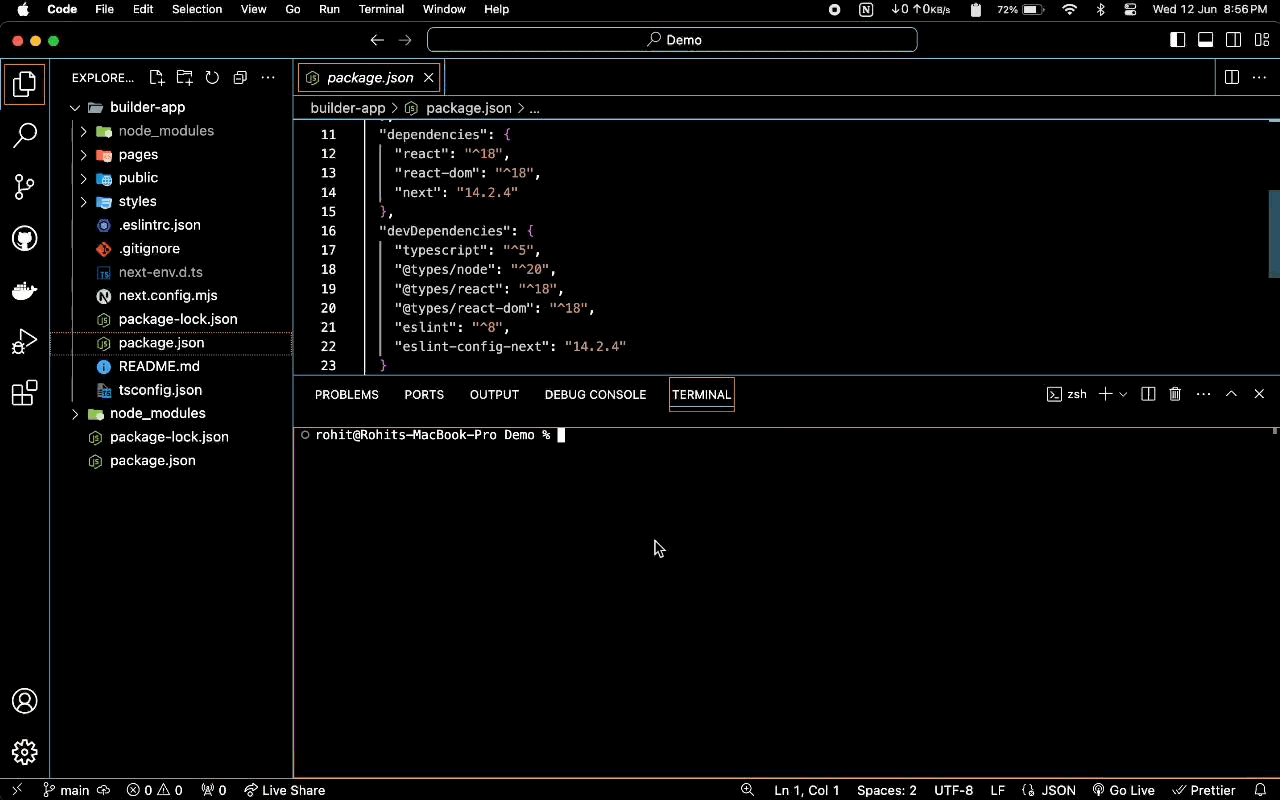
Task: Close the terminal panel
Action: pyautogui.click(x=1259, y=394)
